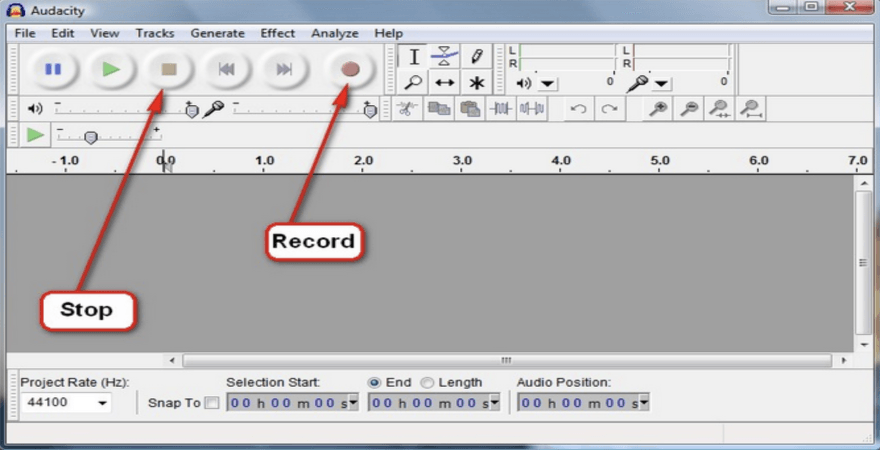Open the Edit menu
Image resolution: width=880 pixels, height=450 pixels.
[63, 33]
